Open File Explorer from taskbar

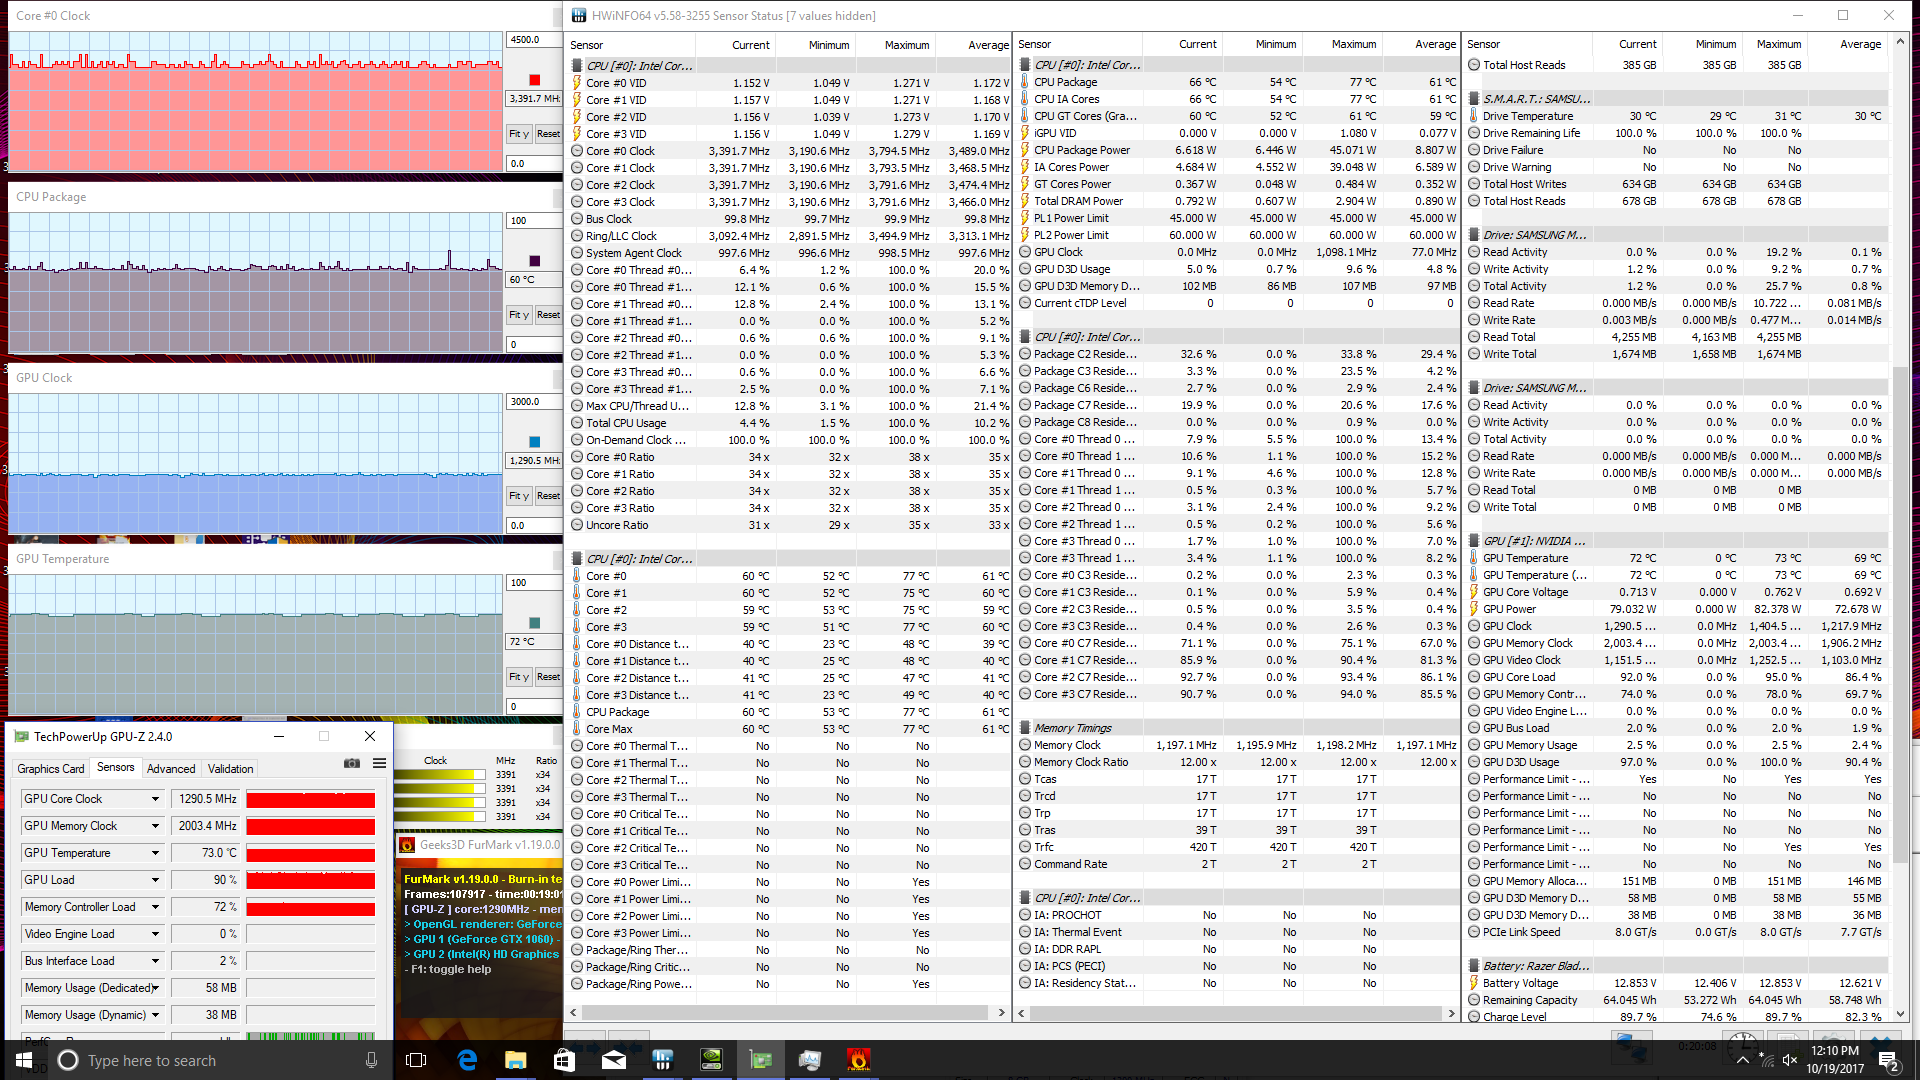[515, 1059]
